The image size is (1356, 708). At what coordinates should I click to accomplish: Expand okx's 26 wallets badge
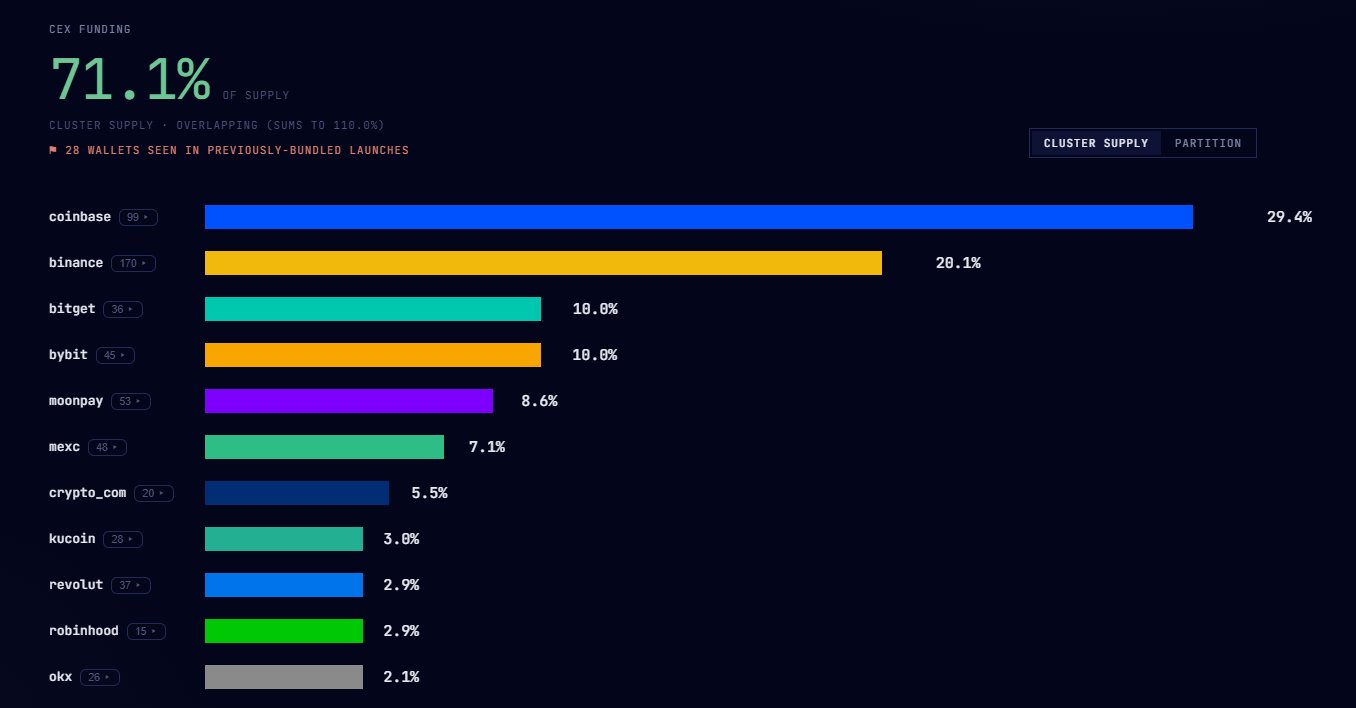coord(100,677)
